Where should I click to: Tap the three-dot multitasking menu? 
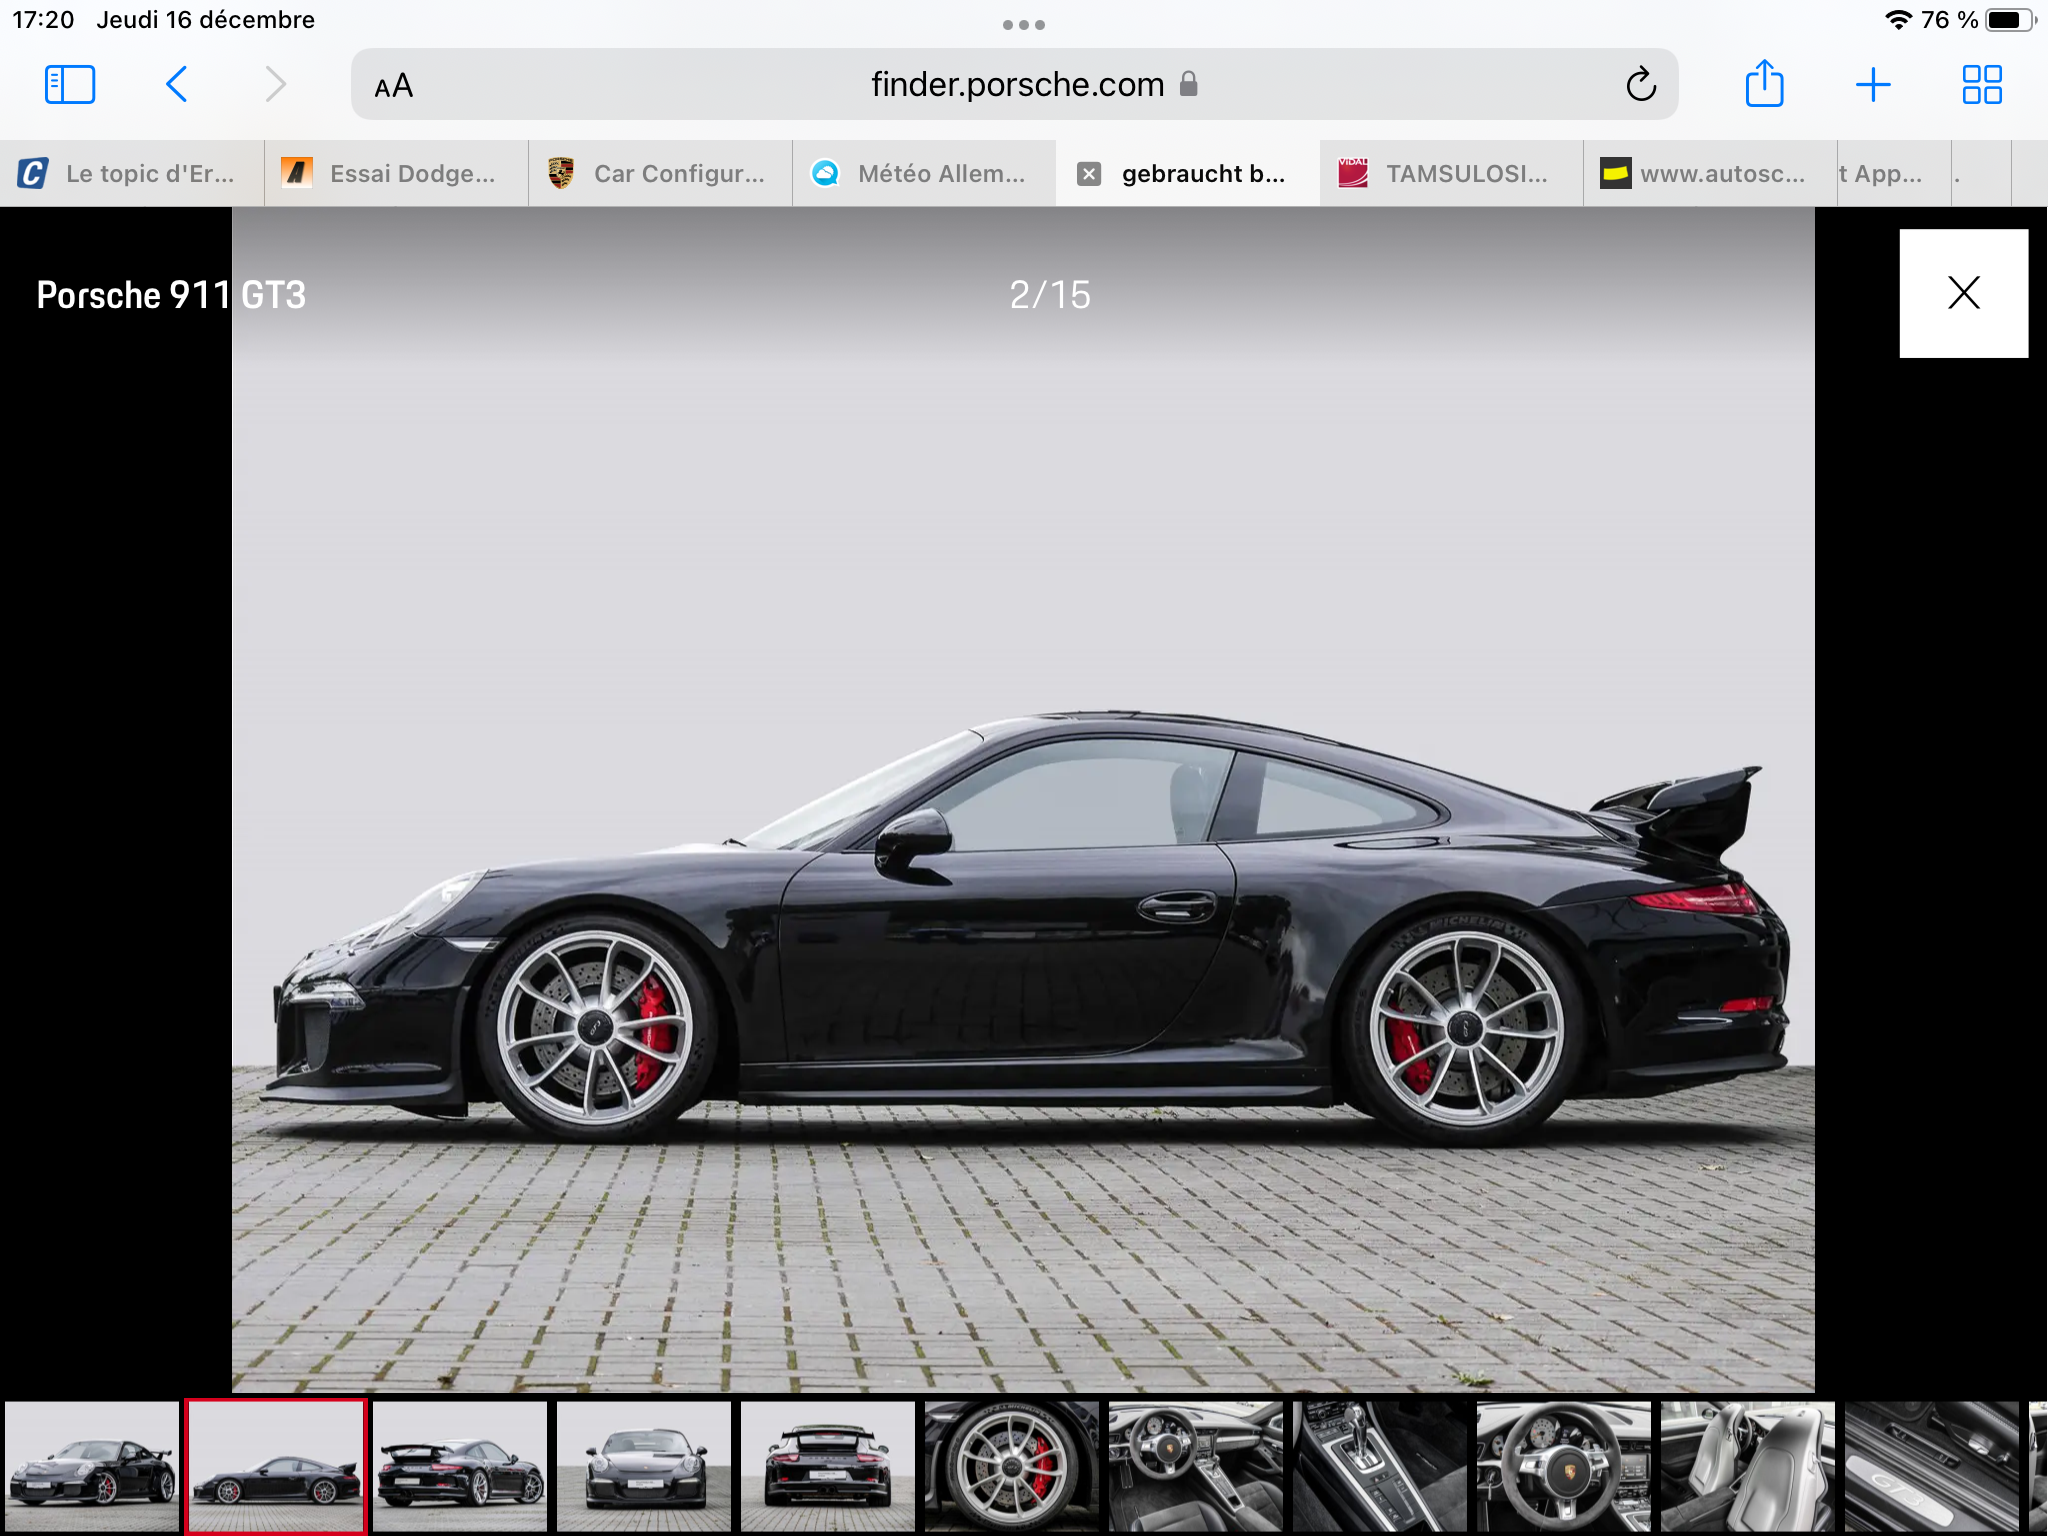click(1023, 25)
